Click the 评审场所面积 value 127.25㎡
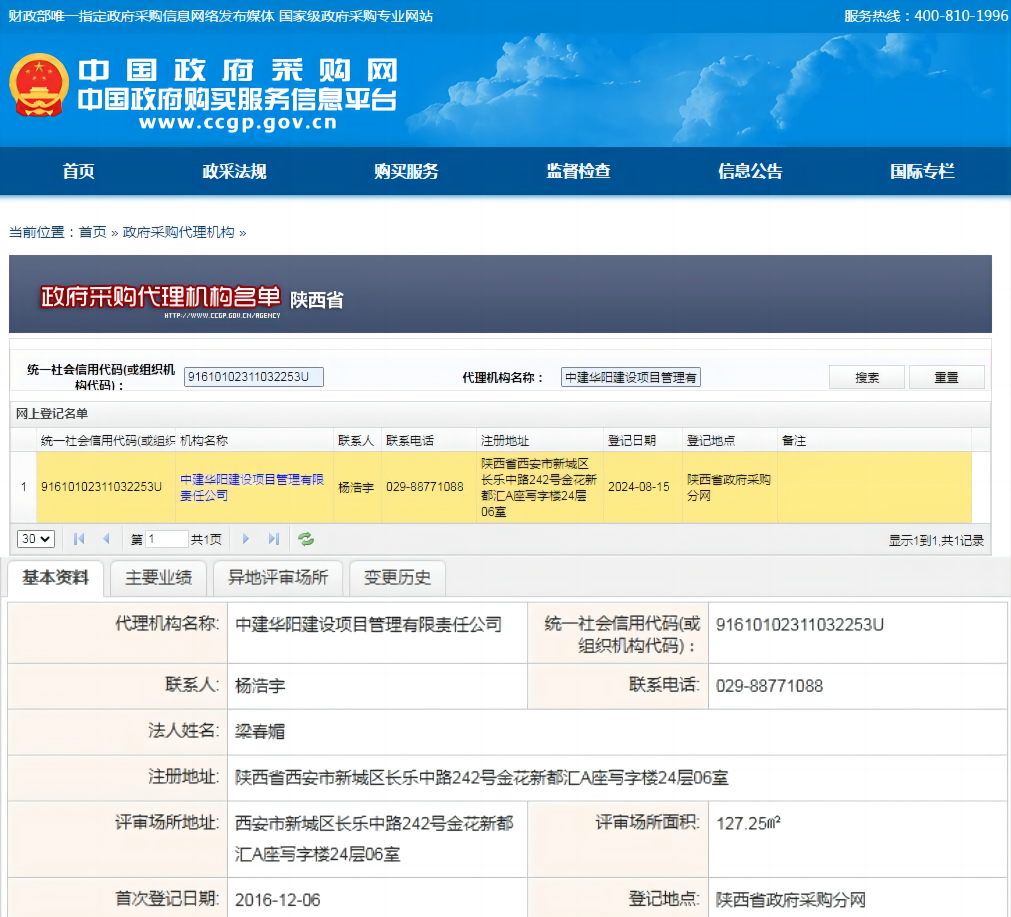 pyautogui.click(x=749, y=823)
